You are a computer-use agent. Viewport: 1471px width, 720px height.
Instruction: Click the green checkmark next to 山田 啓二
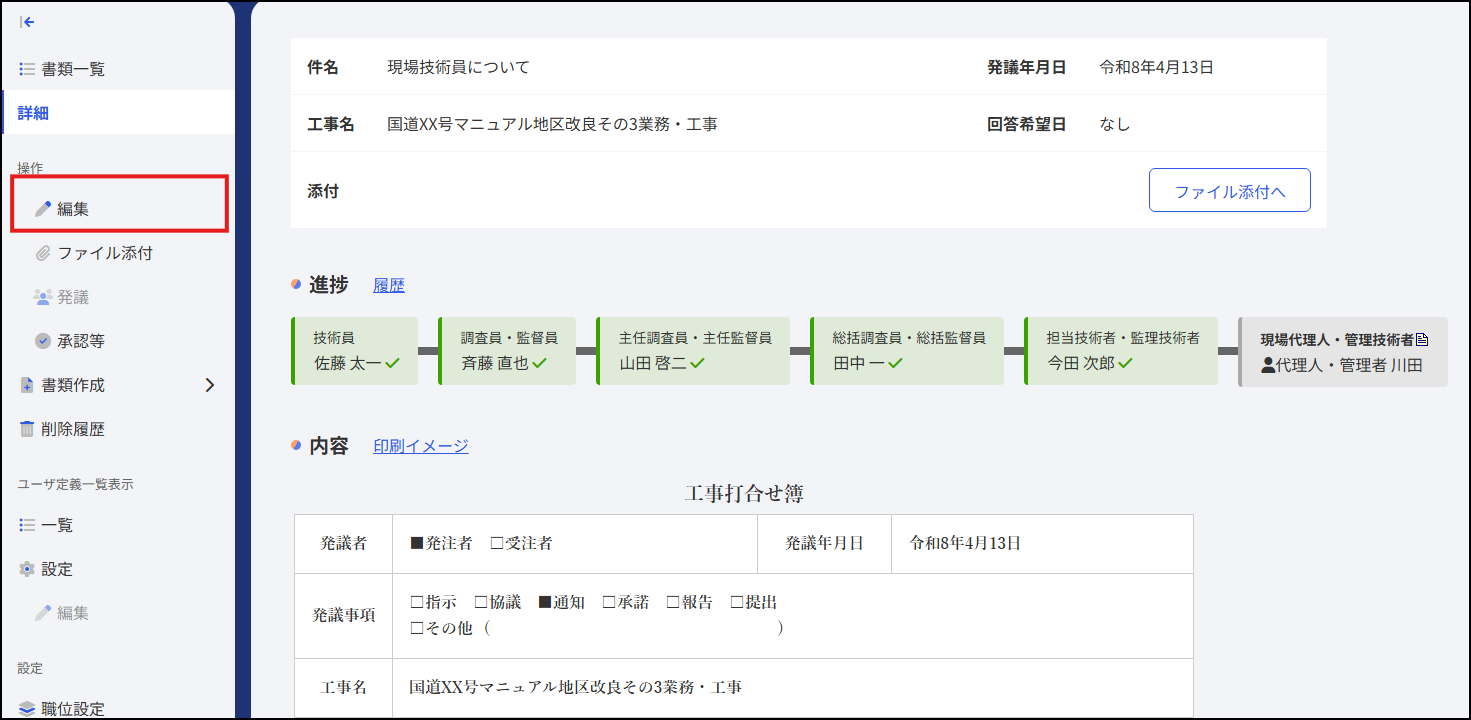click(698, 364)
